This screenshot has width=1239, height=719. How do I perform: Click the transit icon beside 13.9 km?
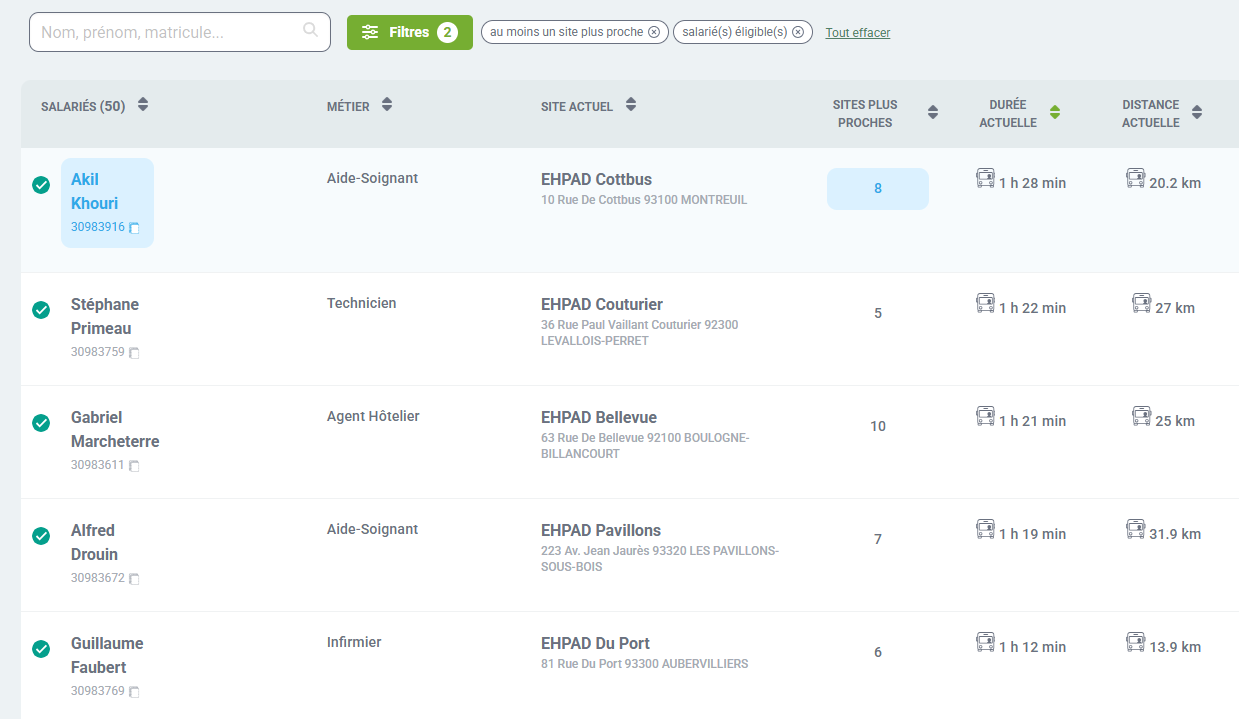(1135, 642)
